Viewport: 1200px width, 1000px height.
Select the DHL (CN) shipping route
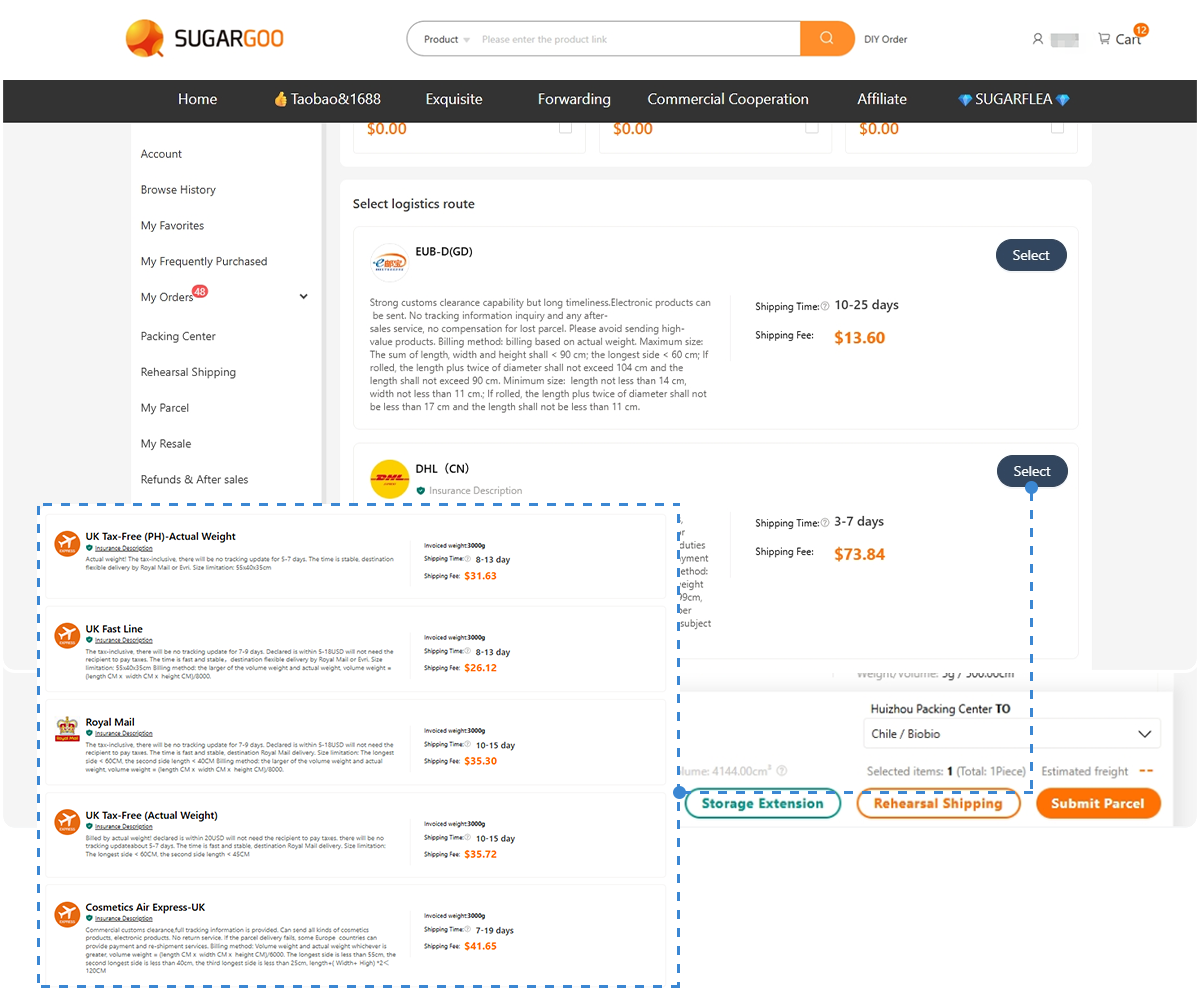point(1031,471)
